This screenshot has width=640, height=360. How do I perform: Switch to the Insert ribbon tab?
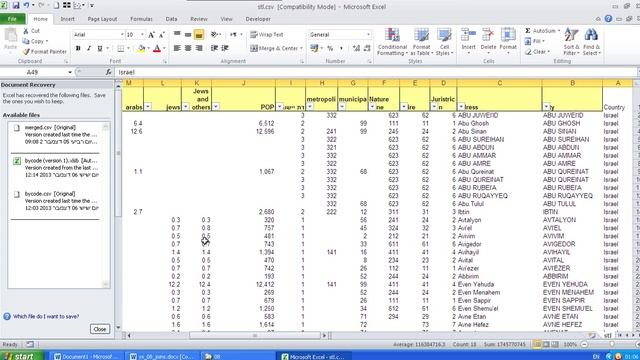pyautogui.click(x=67, y=19)
